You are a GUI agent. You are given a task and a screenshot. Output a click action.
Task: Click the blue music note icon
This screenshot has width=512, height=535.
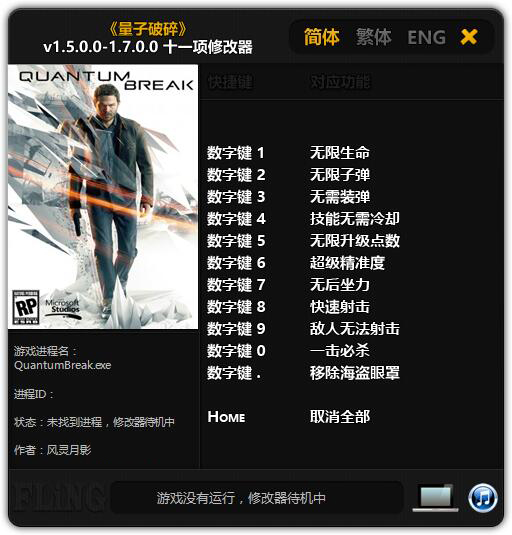pyautogui.click(x=482, y=498)
